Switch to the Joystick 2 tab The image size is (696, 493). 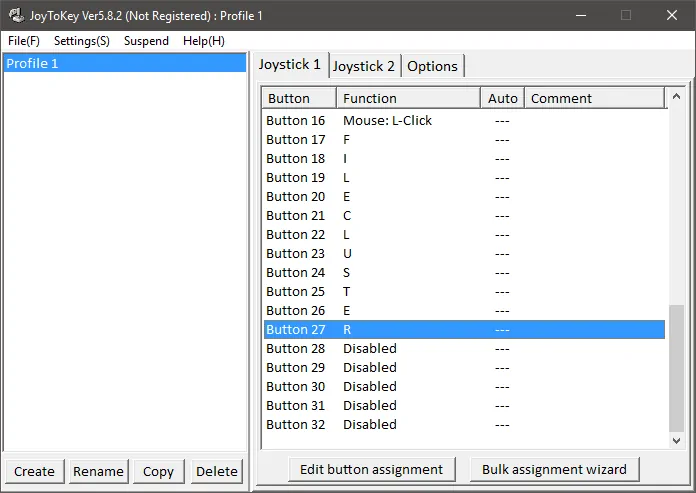coord(364,67)
